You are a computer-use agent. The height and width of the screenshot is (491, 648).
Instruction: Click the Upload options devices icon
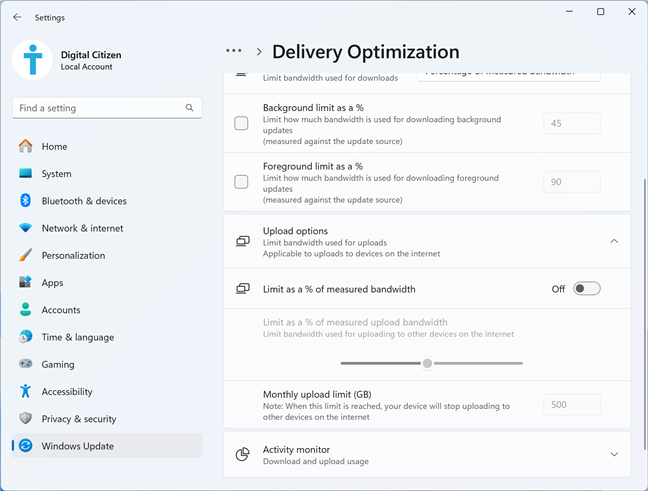(243, 241)
